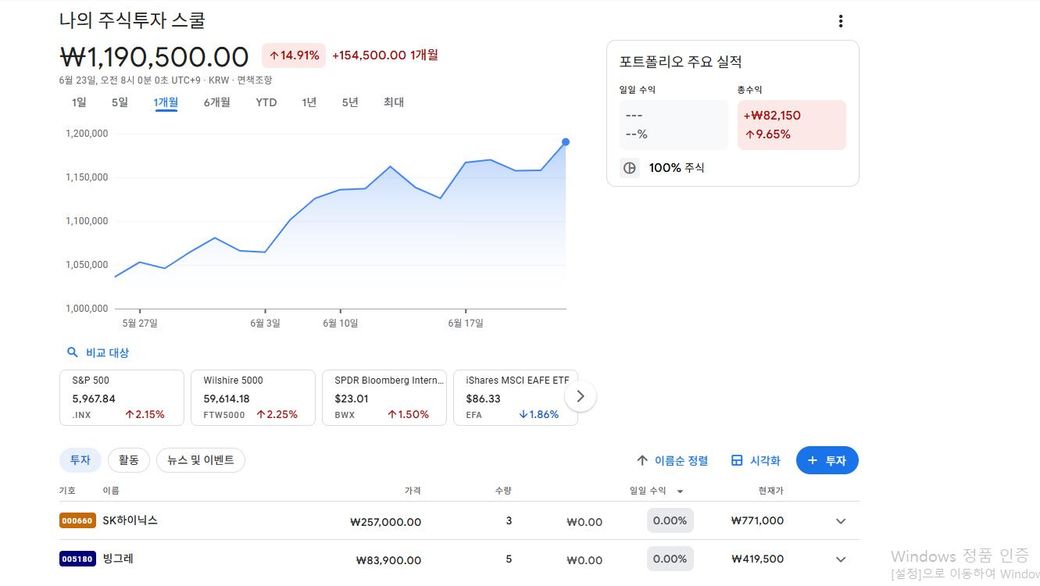Click the 총수익 total return card
The image size is (1040, 586).
791,125
